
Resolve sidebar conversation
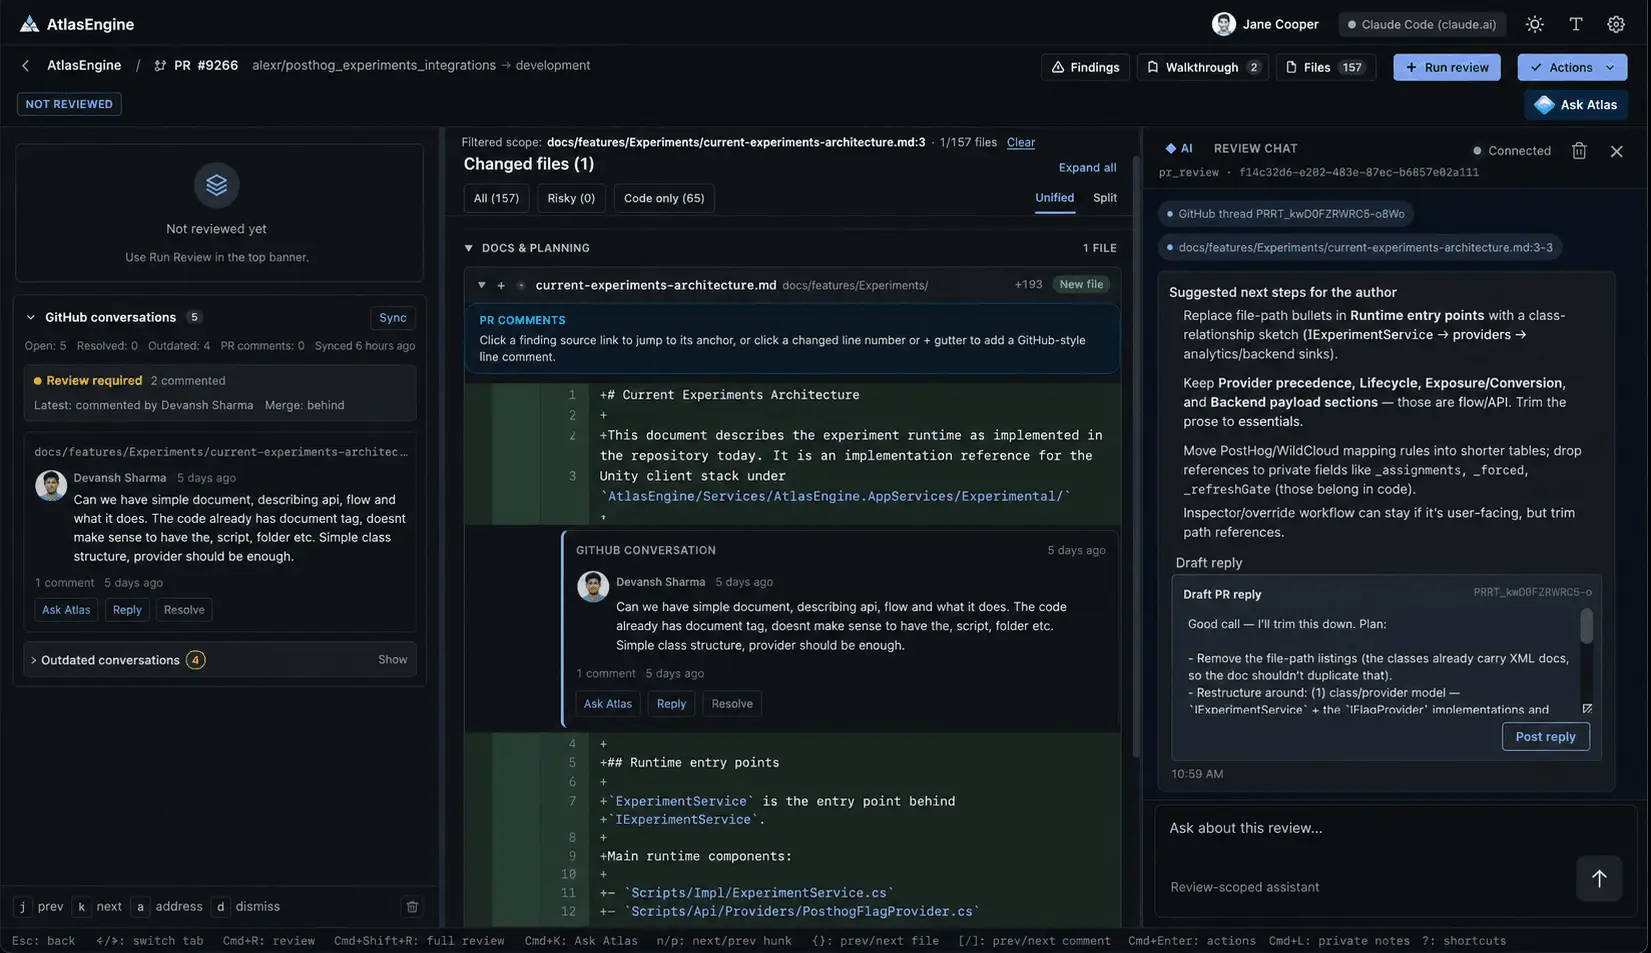click(184, 610)
